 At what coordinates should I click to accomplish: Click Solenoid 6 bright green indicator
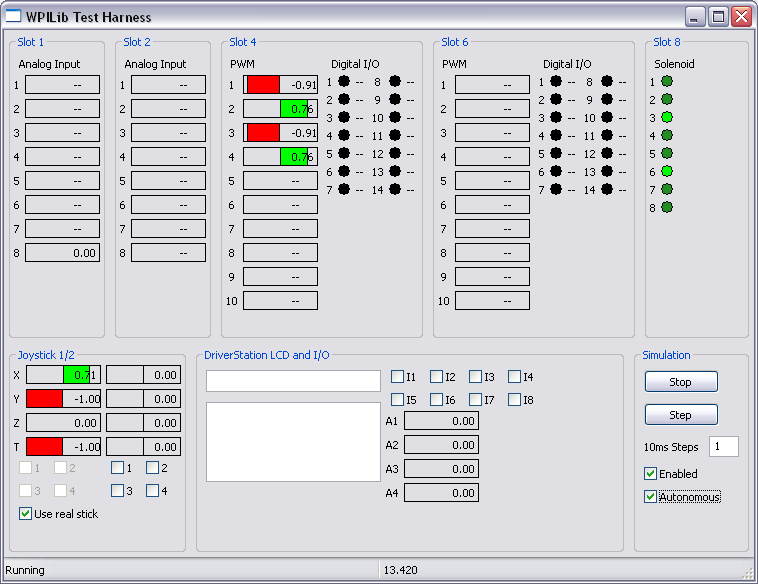click(x=667, y=171)
